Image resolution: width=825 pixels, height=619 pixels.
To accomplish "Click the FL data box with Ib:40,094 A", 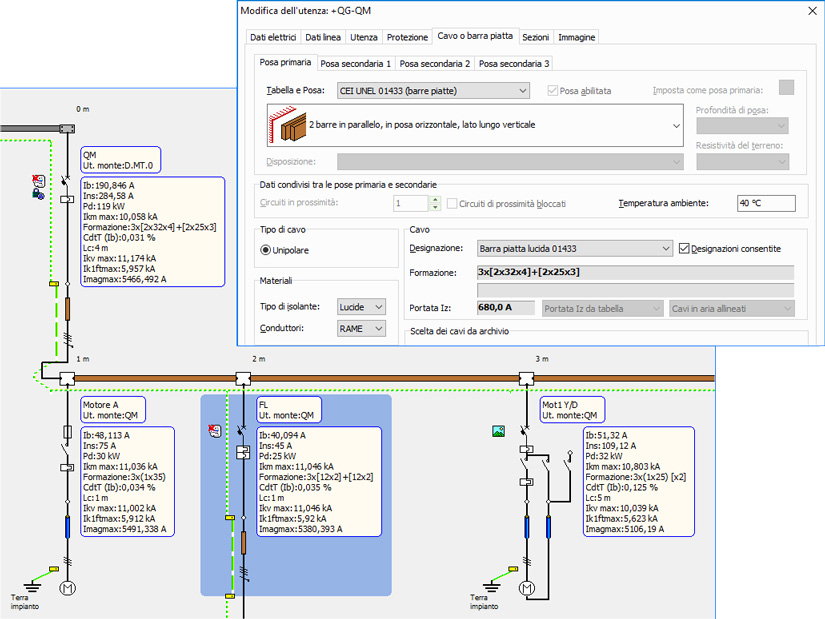I will [319, 482].
